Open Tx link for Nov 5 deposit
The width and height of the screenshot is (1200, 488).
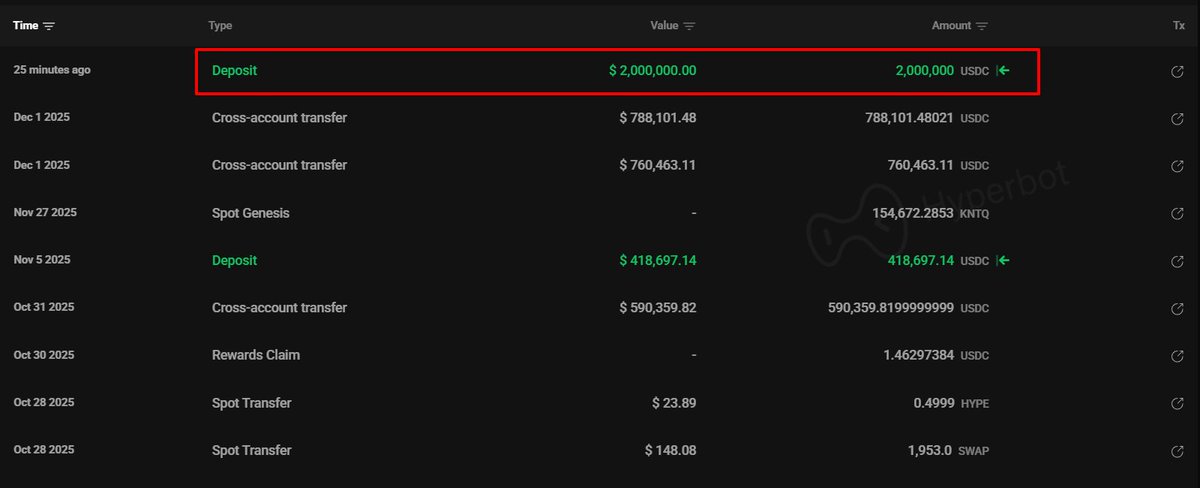pos(1177,261)
